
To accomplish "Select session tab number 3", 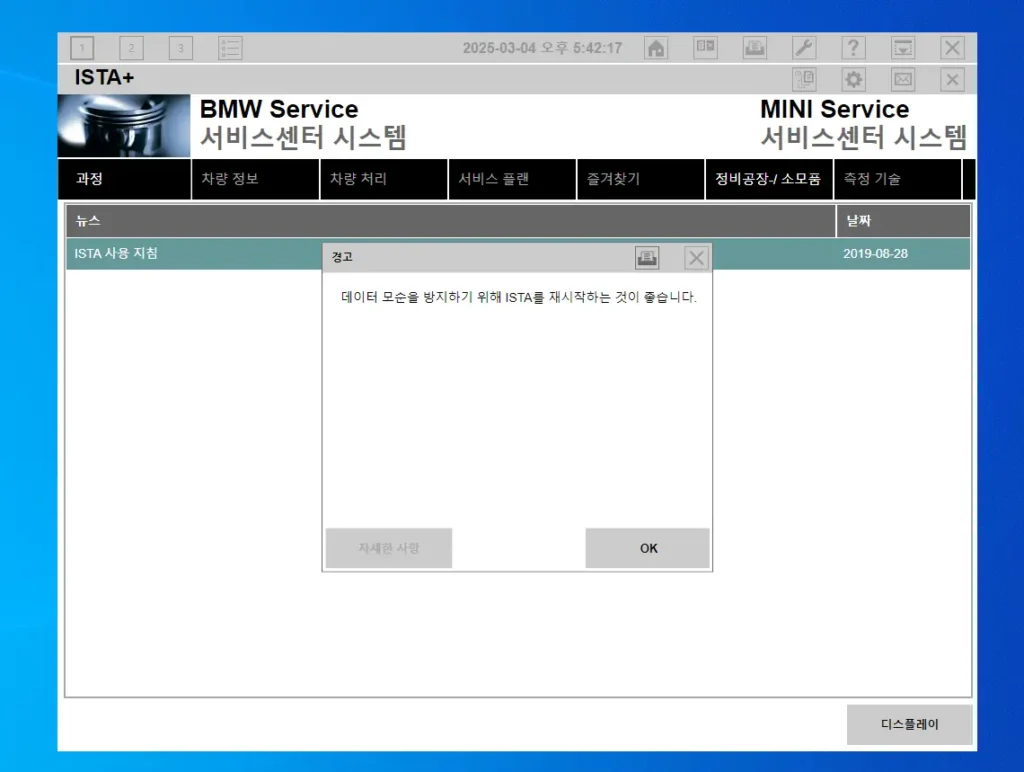I will 181,48.
